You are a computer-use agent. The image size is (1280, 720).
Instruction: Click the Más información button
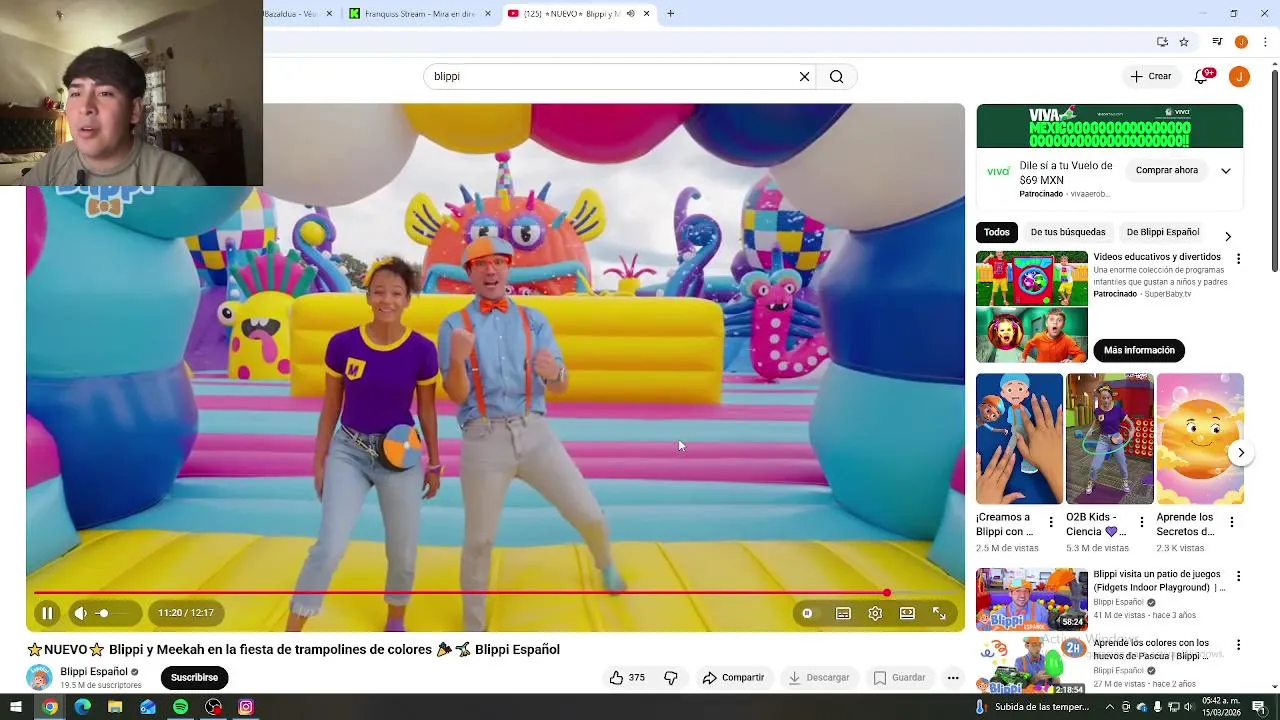pos(1139,350)
